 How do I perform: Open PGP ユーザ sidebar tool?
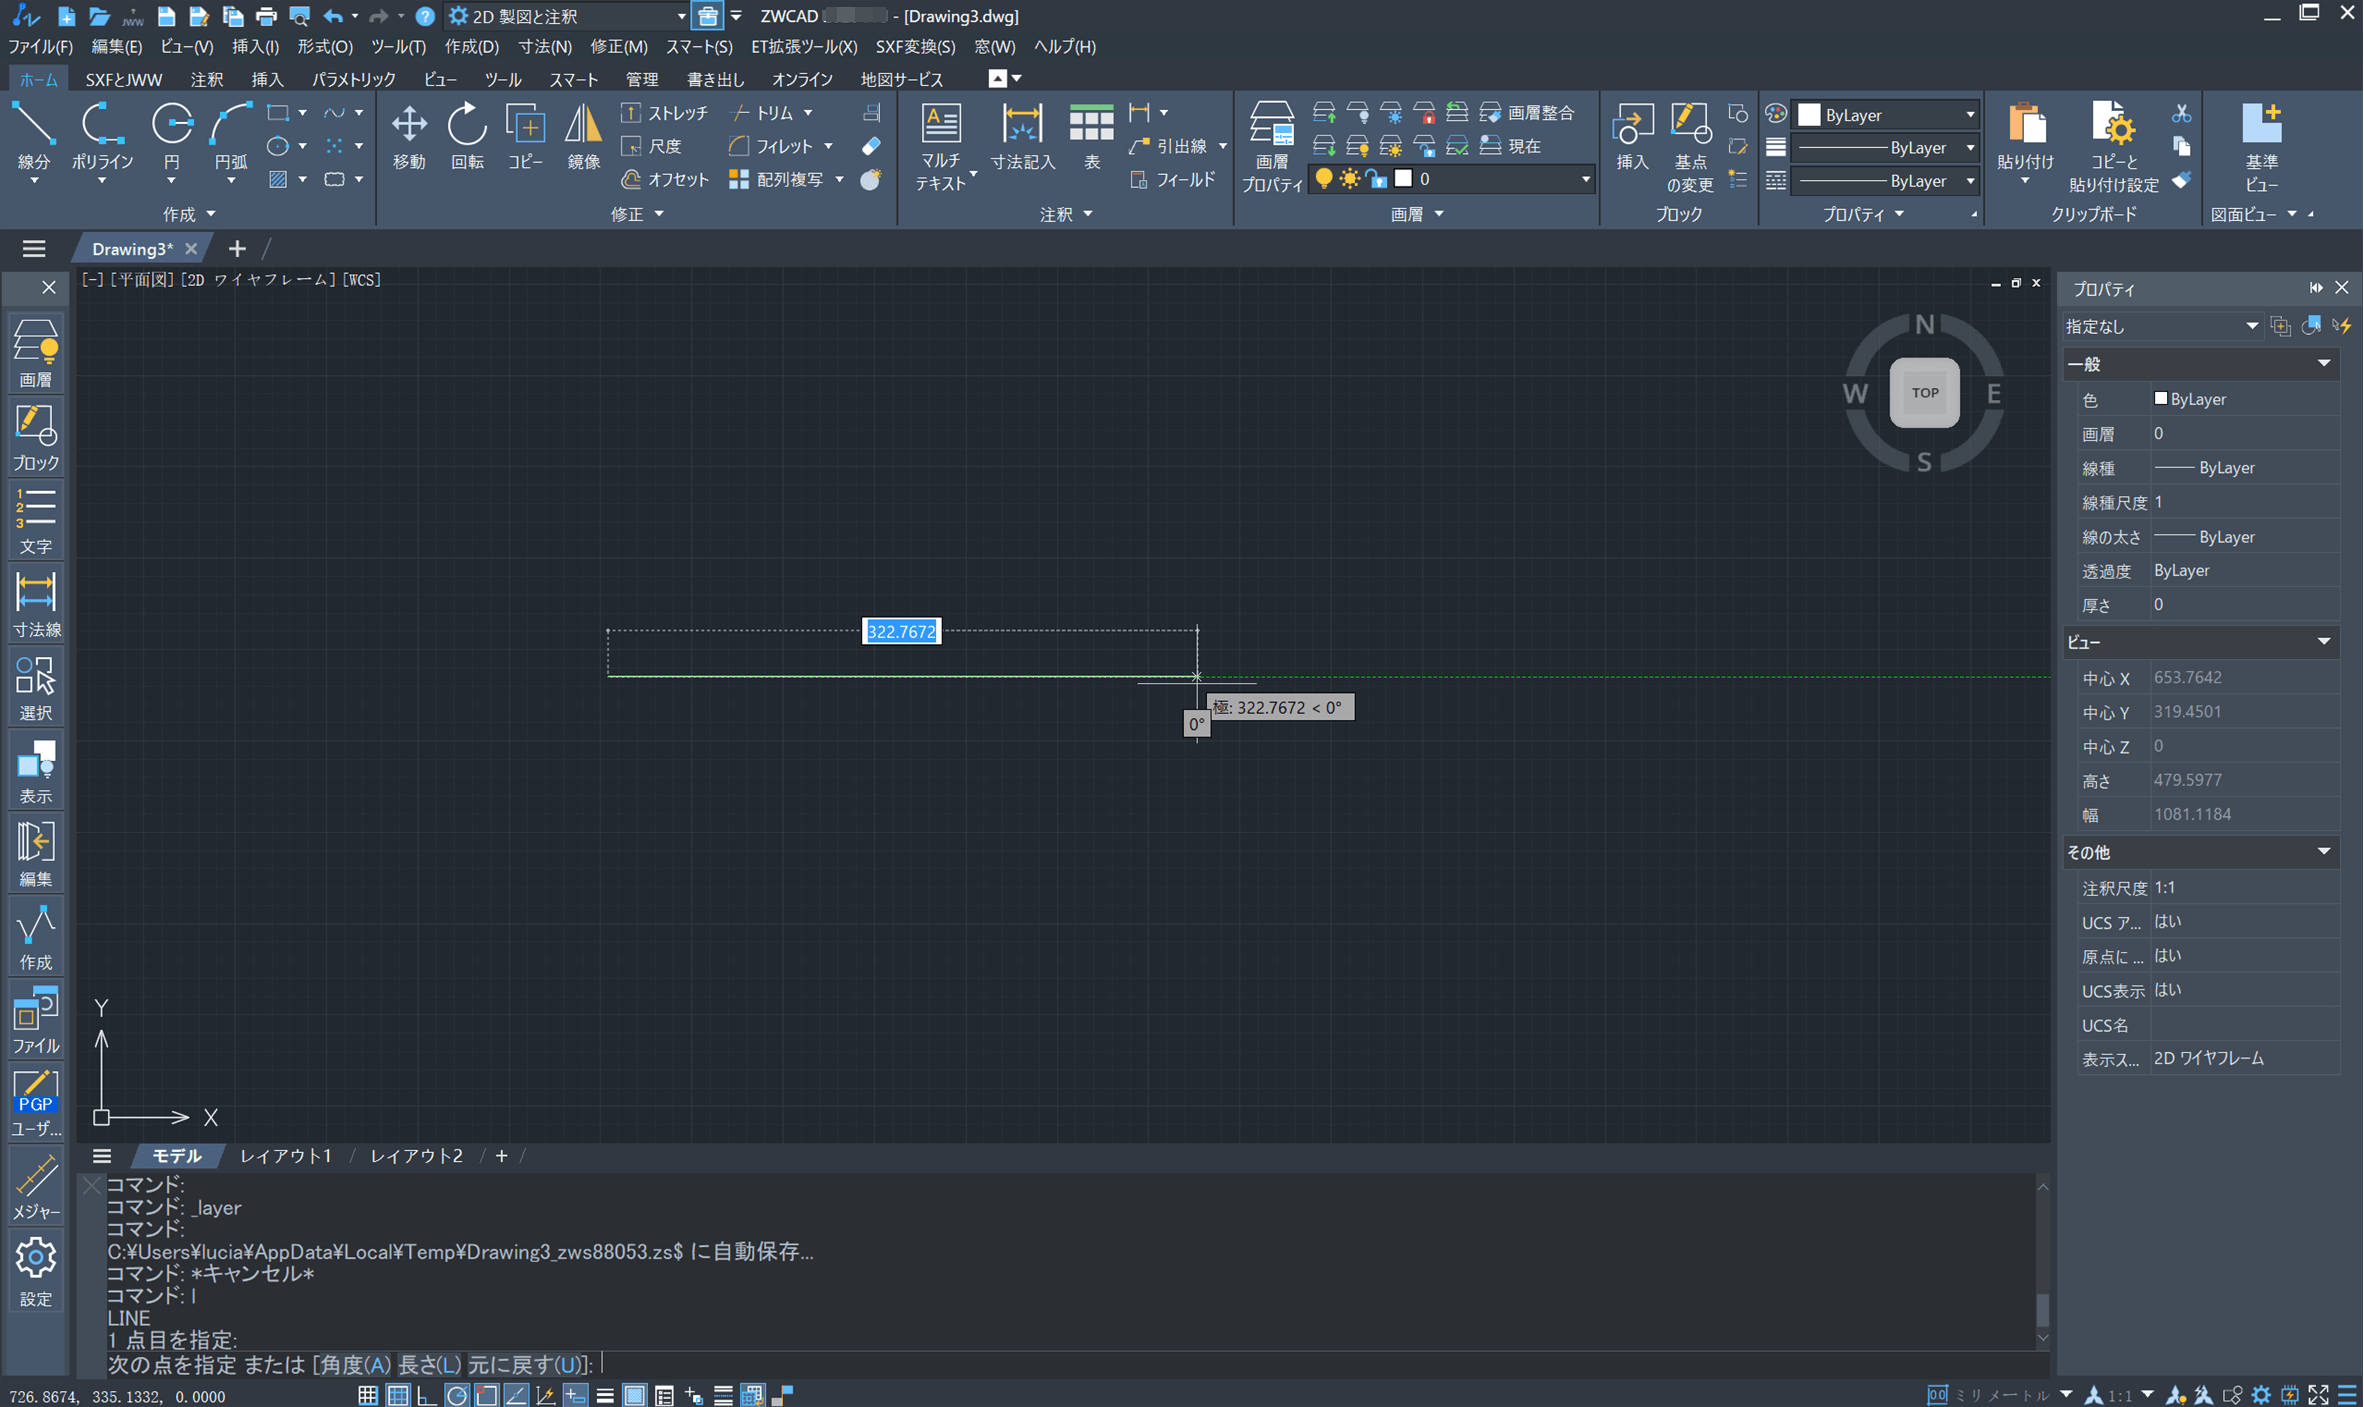coord(35,1103)
